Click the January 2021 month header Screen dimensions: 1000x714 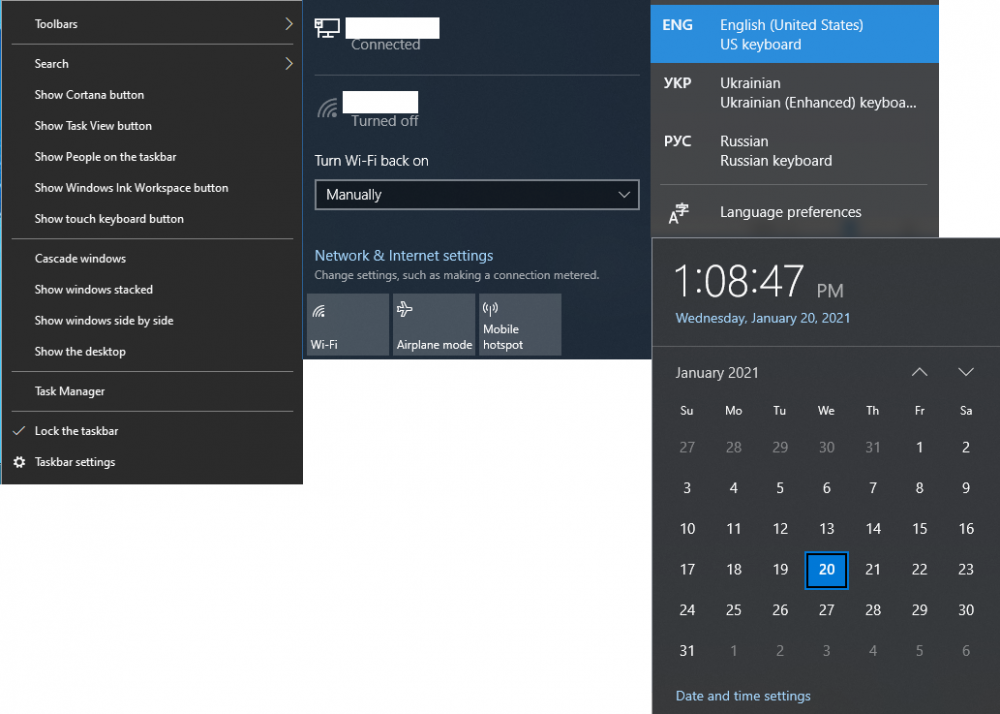(x=717, y=373)
